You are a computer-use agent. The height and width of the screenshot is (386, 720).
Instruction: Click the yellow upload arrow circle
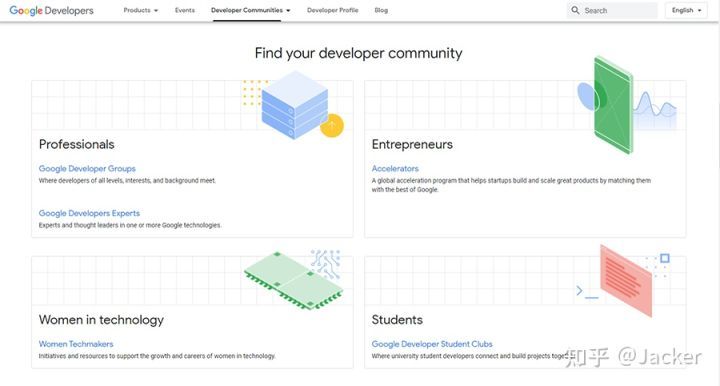pyautogui.click(x=332, y=125)
